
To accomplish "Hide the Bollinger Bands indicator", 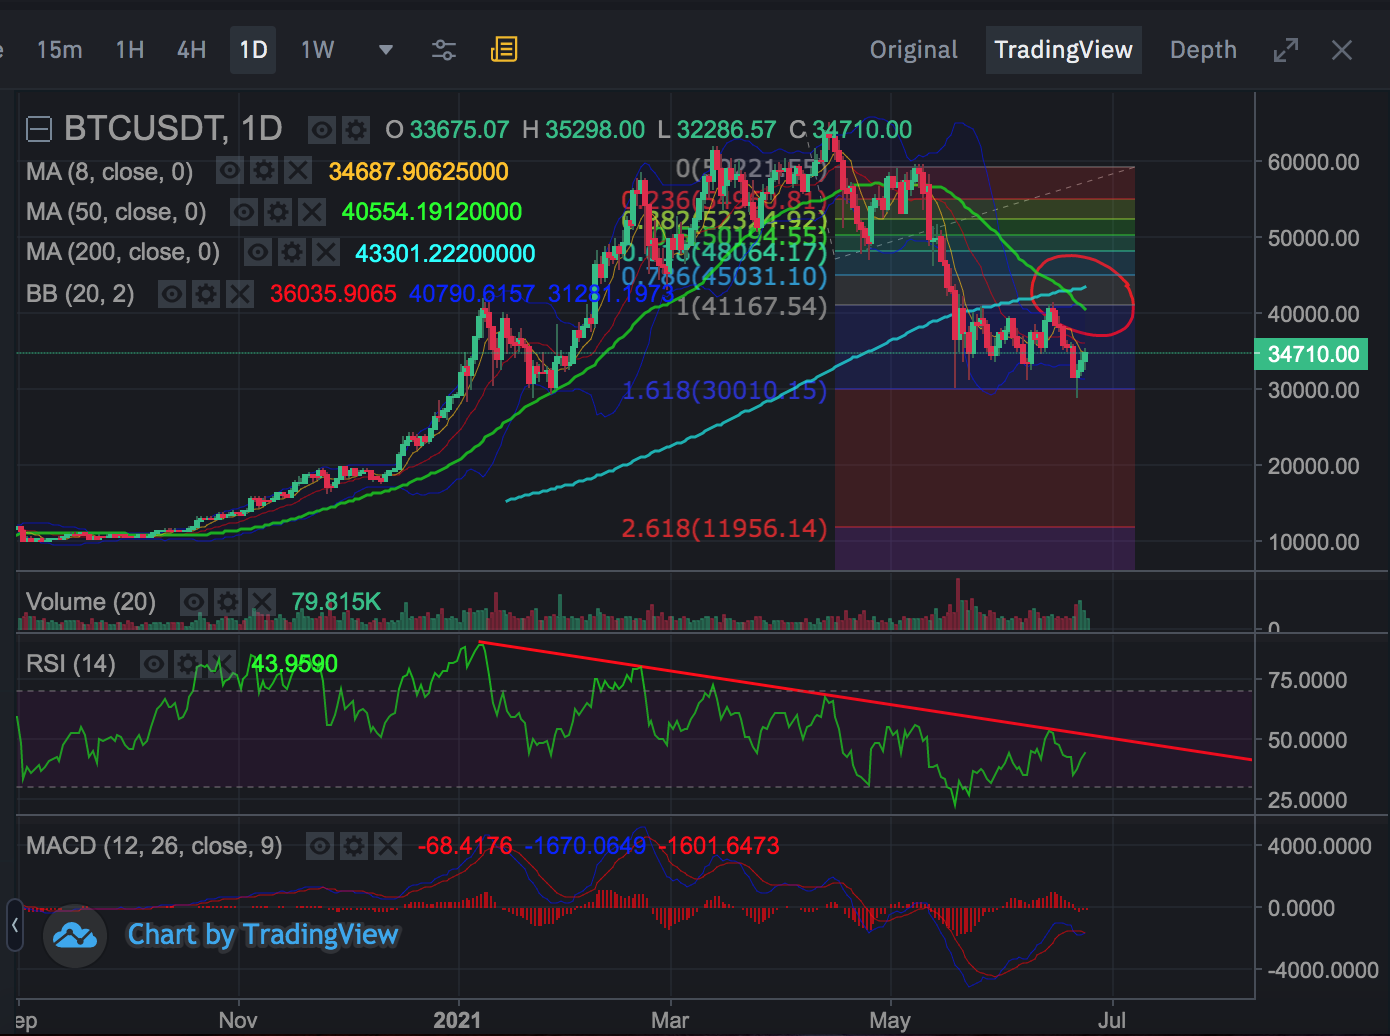I will (172, 294).
